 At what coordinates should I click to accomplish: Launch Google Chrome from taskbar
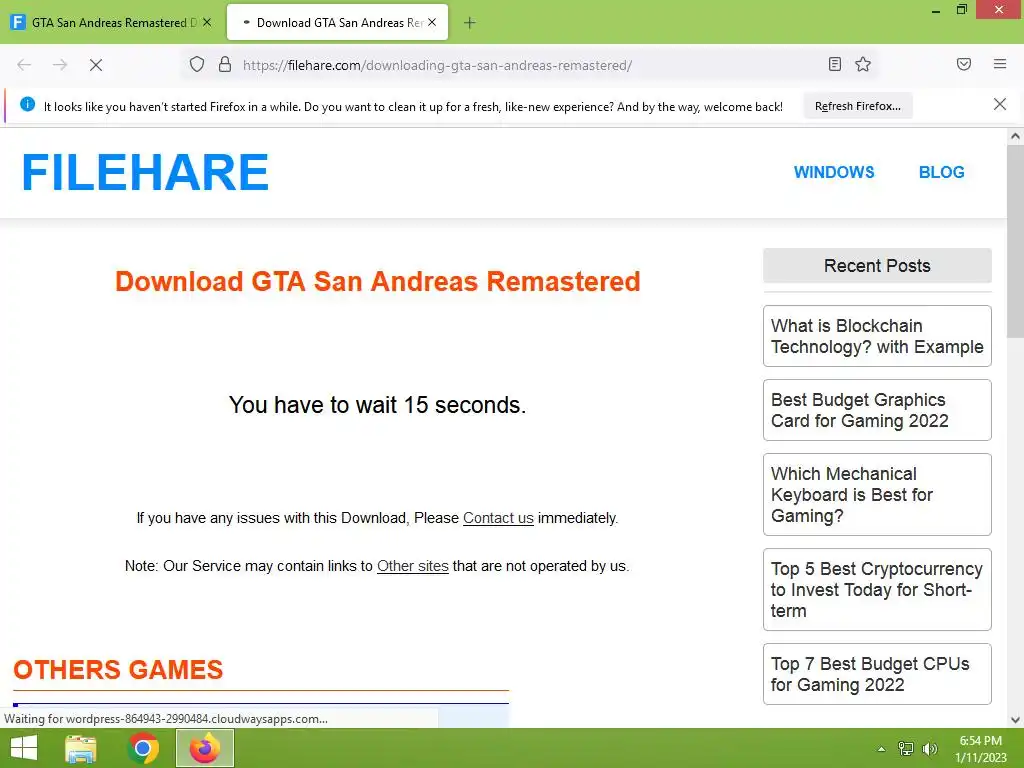(x=143, y=748)
